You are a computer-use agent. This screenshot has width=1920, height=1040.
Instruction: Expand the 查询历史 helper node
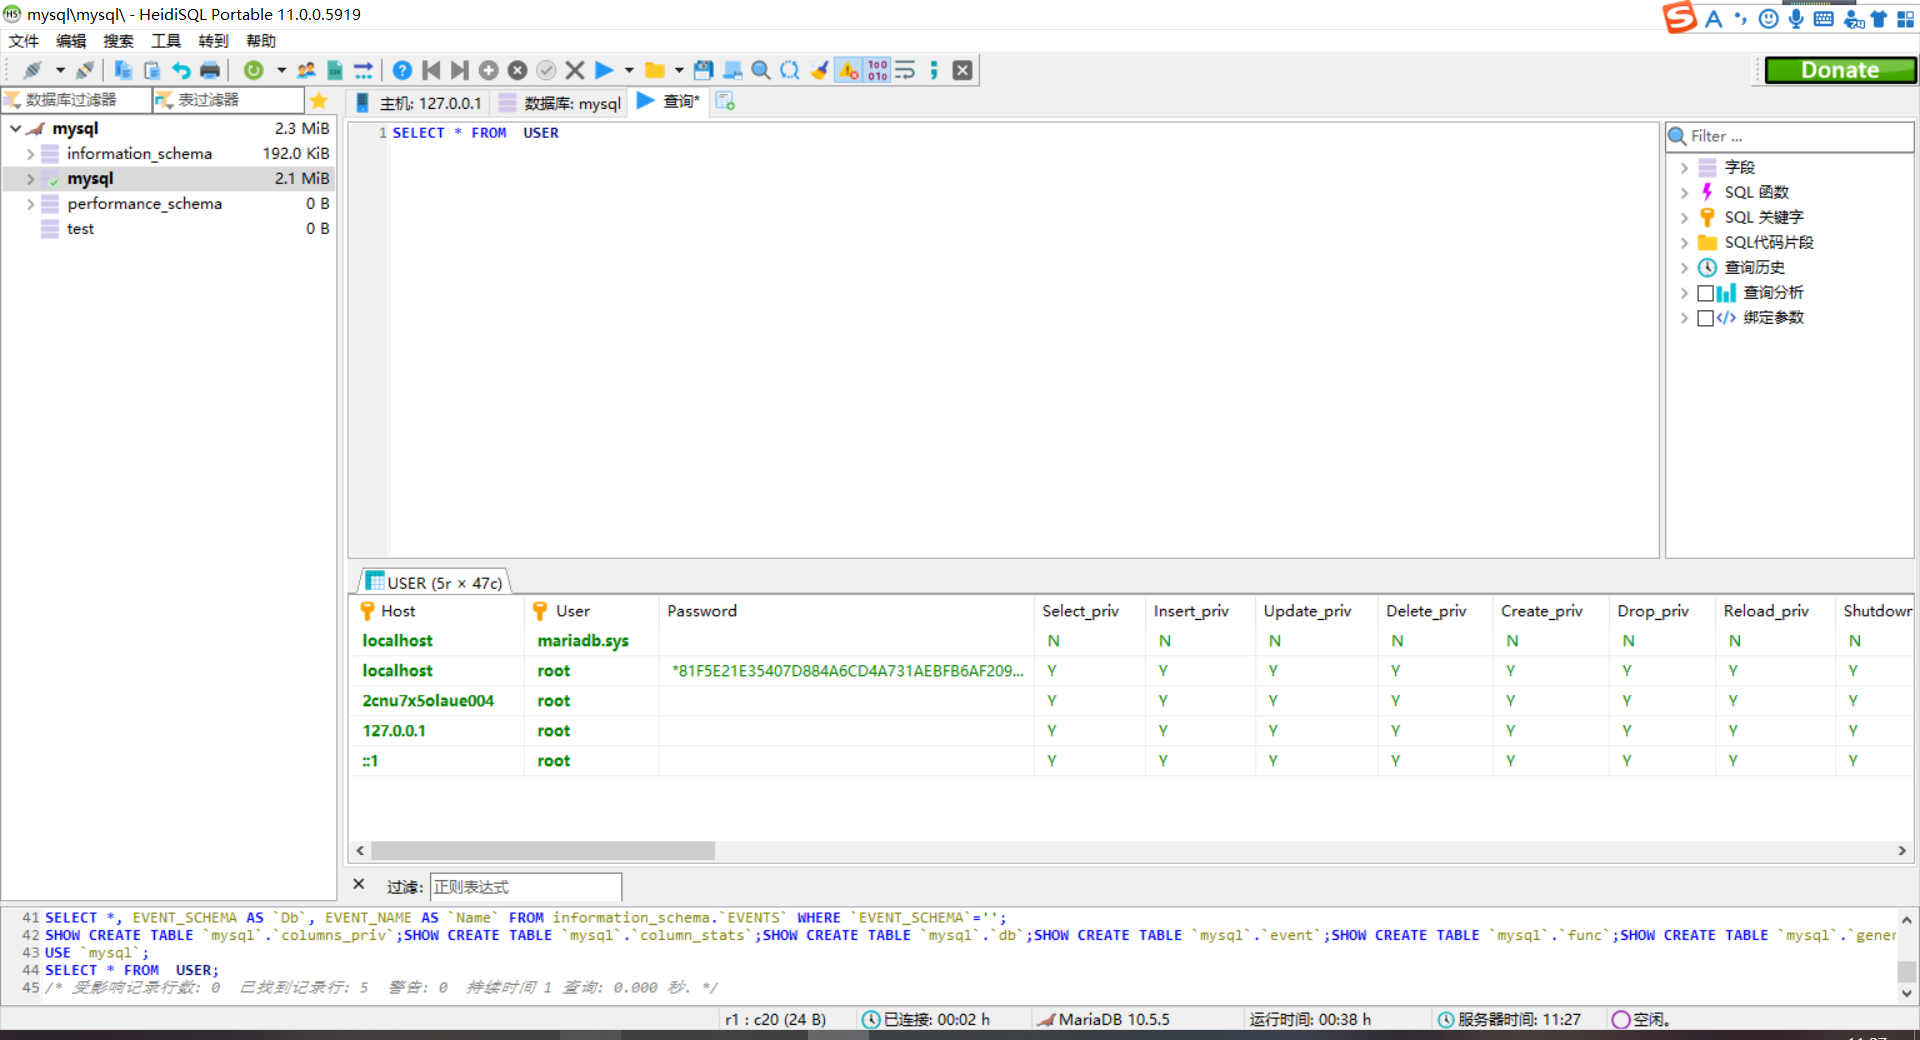(1684, 268)
